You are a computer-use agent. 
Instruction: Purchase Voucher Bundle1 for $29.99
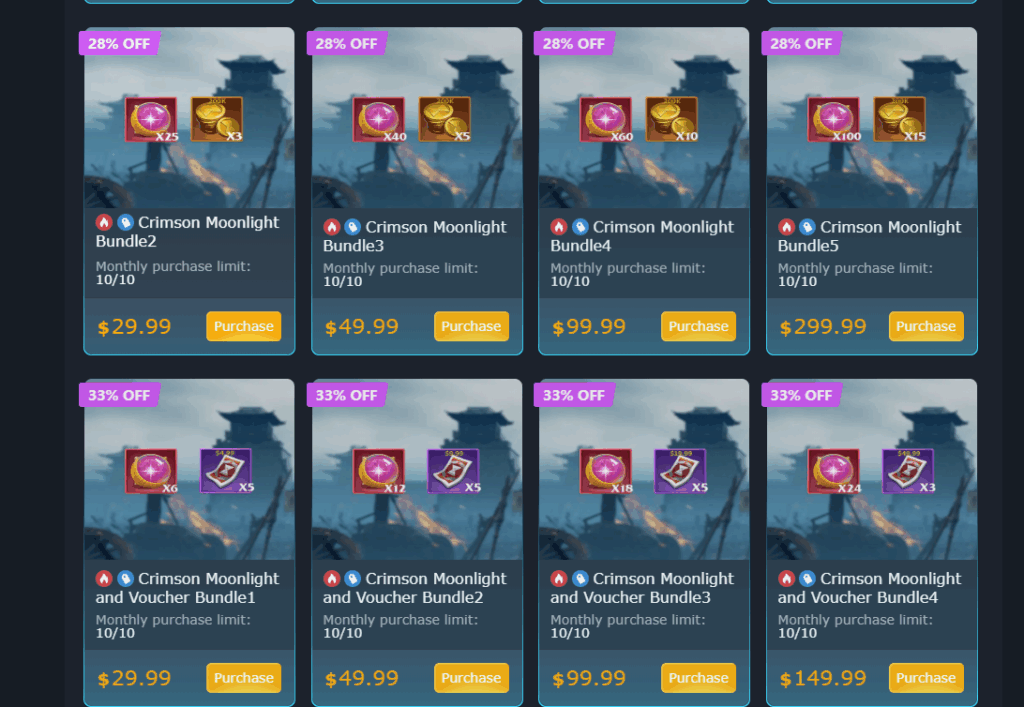tap(244, 678)
